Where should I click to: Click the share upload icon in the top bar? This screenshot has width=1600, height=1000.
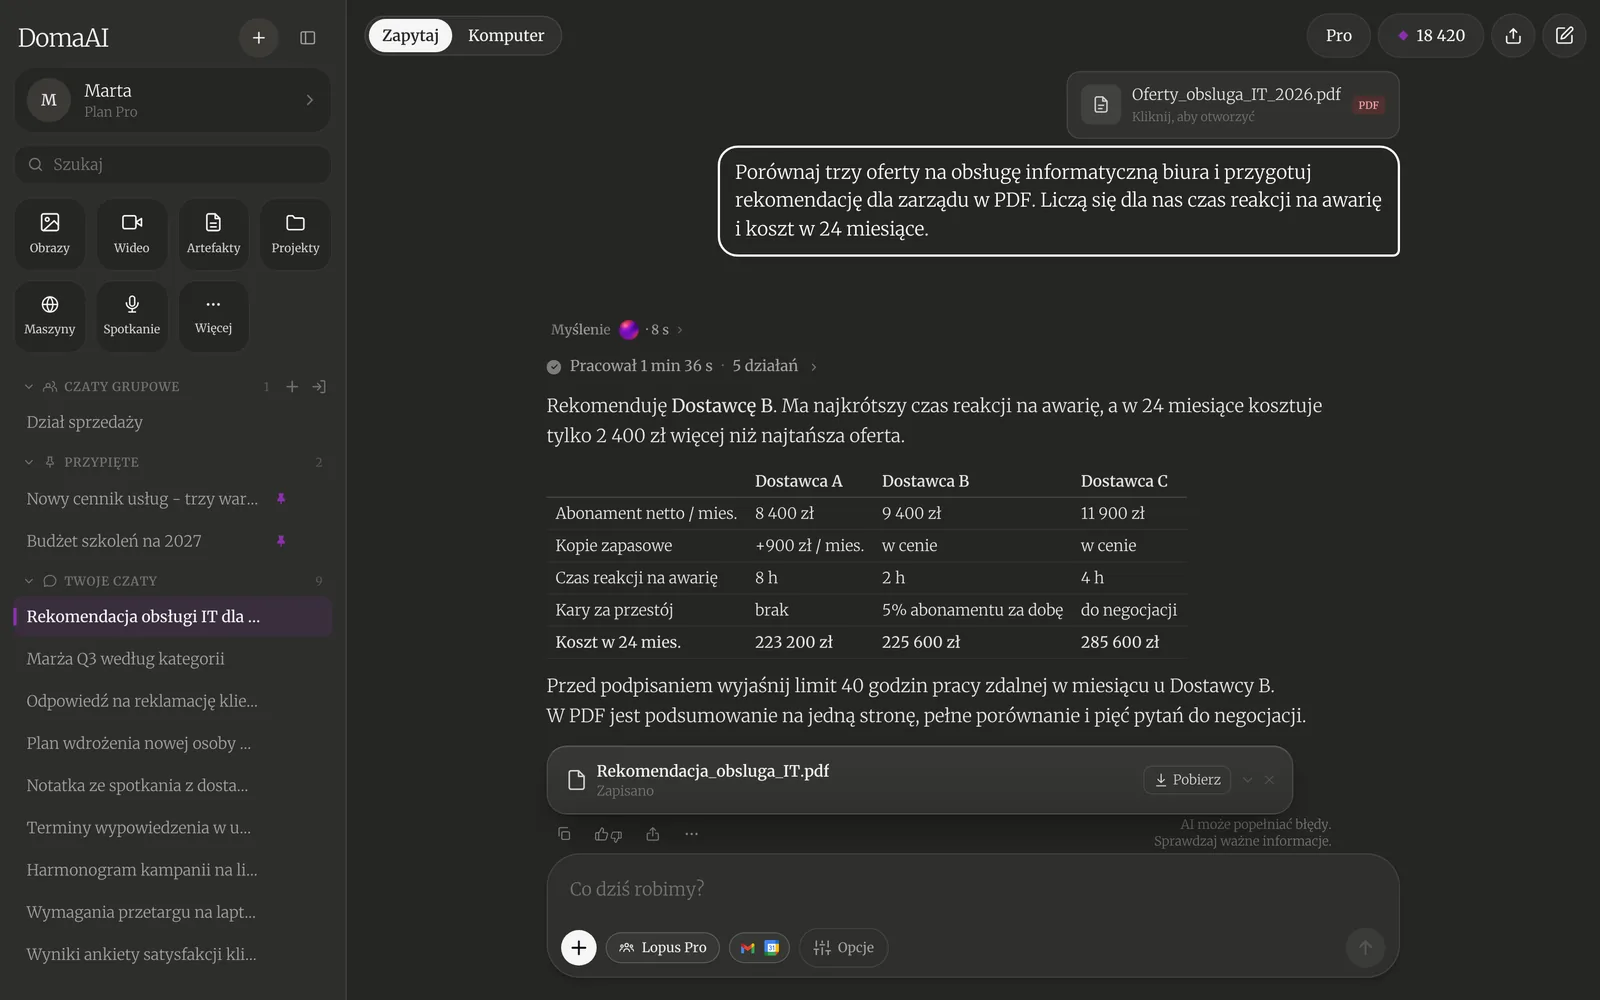tap(1513, 36)
